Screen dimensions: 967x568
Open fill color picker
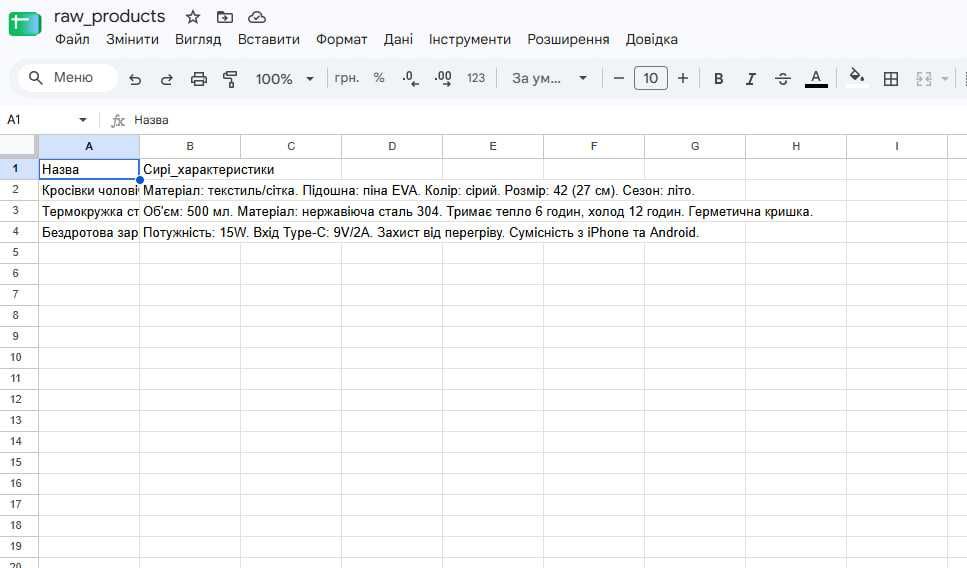[857, 77]
